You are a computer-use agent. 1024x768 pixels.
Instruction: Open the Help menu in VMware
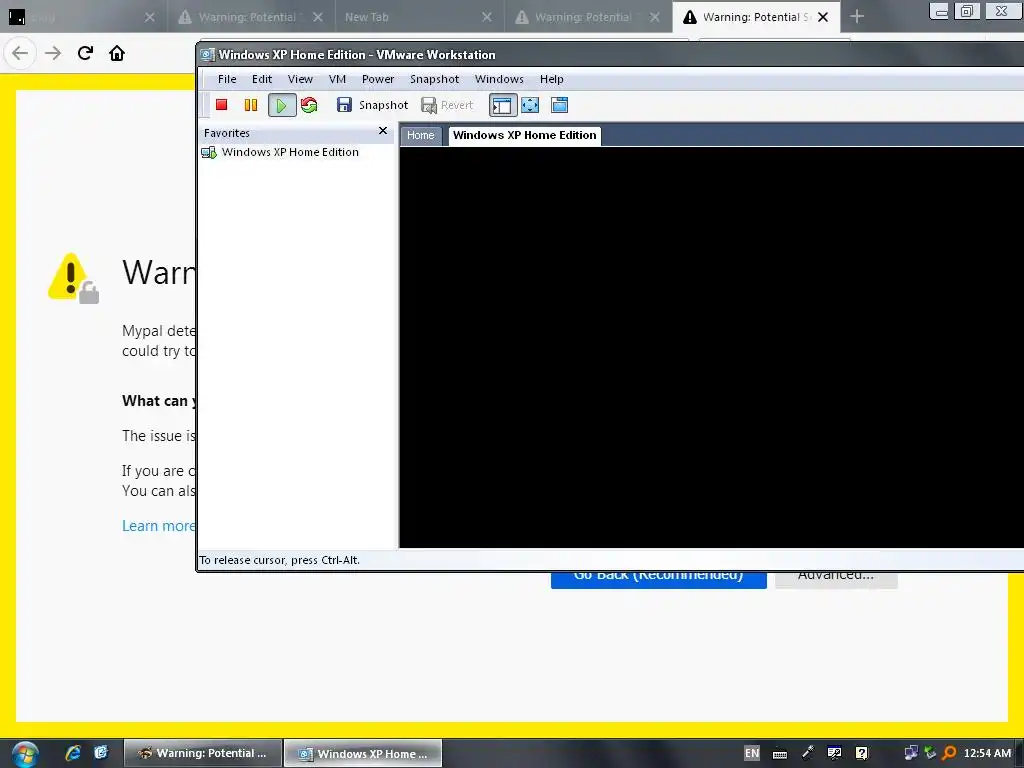tap(552, 79)
